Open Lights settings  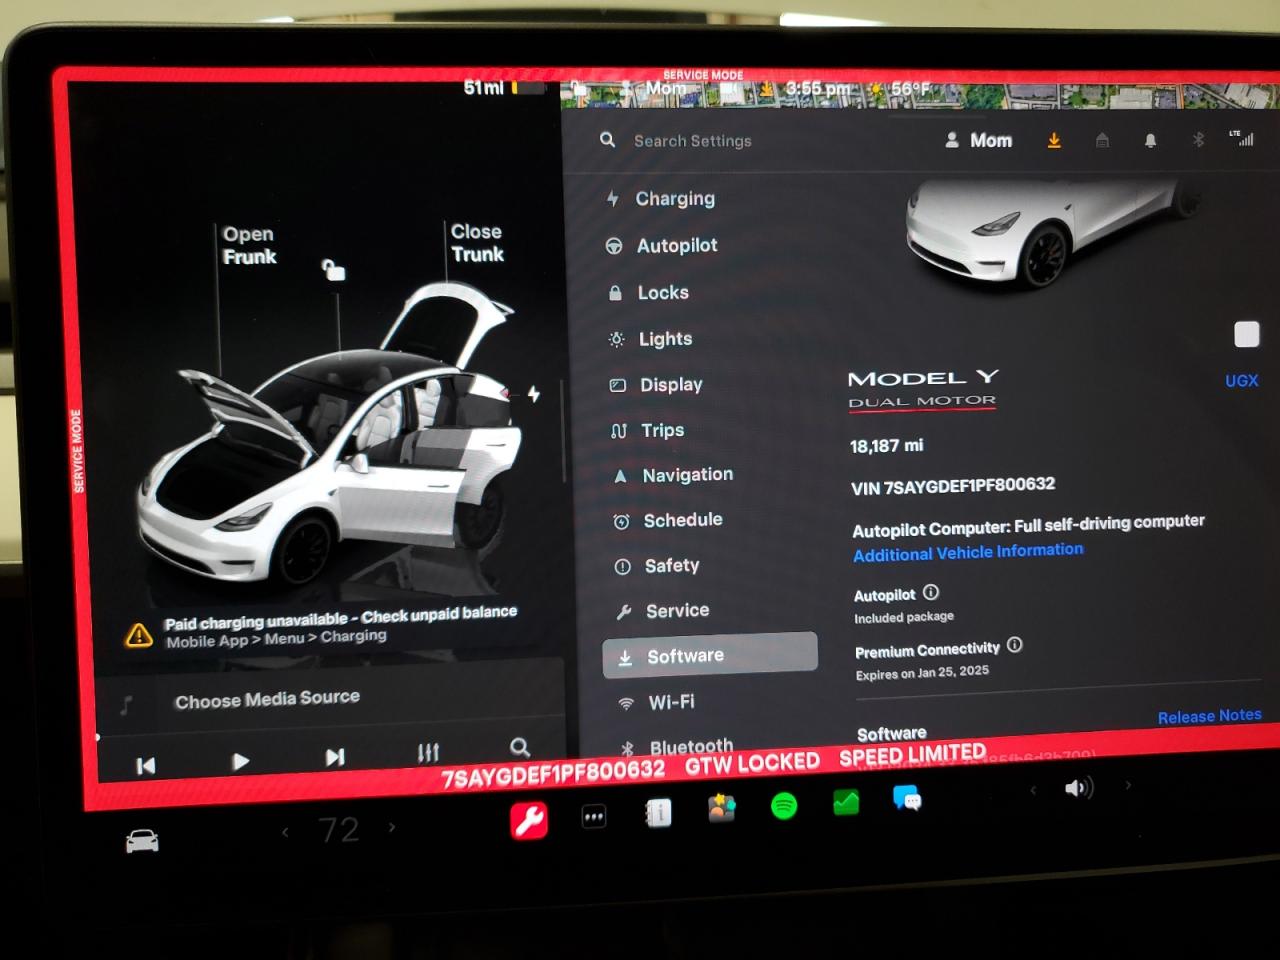tap(665, 339)
